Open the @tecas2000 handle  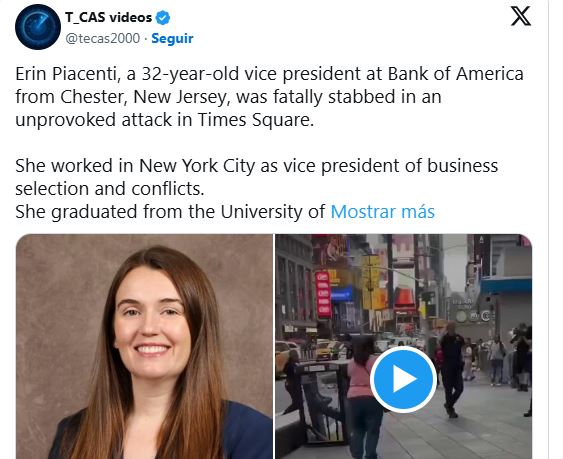(103, 38)
